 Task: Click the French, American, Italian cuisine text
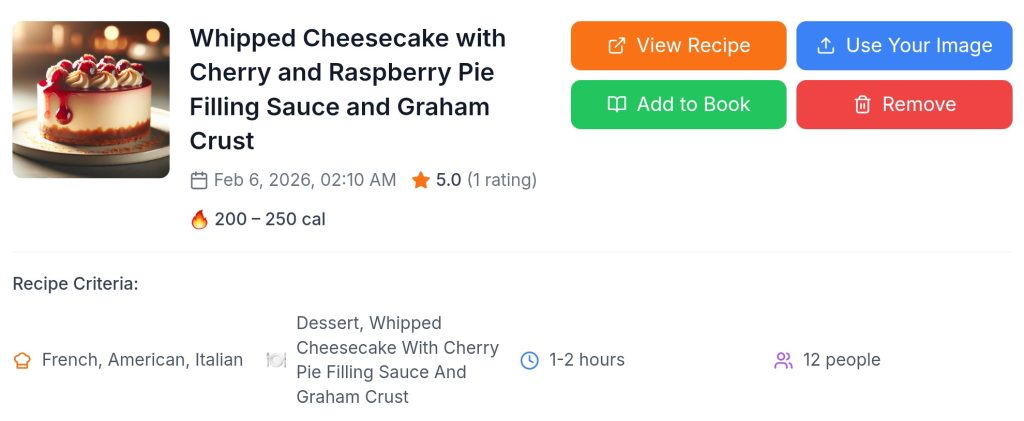142,360
